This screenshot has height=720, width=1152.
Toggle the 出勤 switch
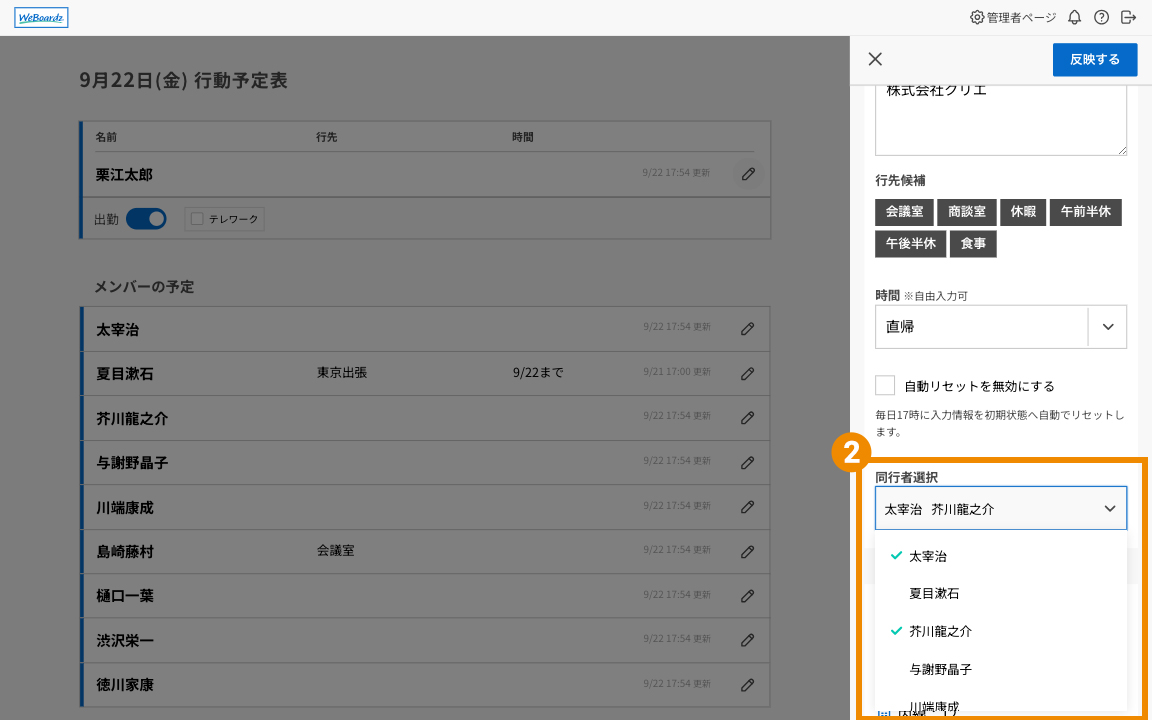point(146,219)
